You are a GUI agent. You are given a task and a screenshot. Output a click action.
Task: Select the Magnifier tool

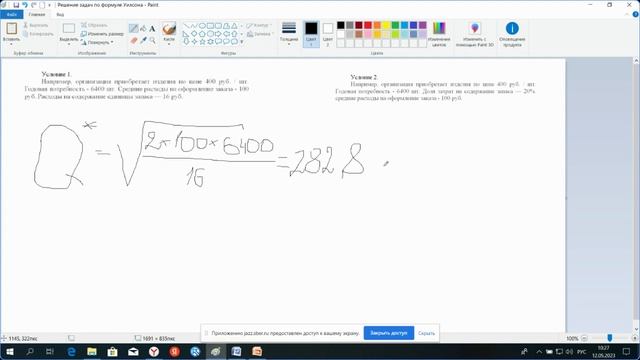click(x=152, y=40)
